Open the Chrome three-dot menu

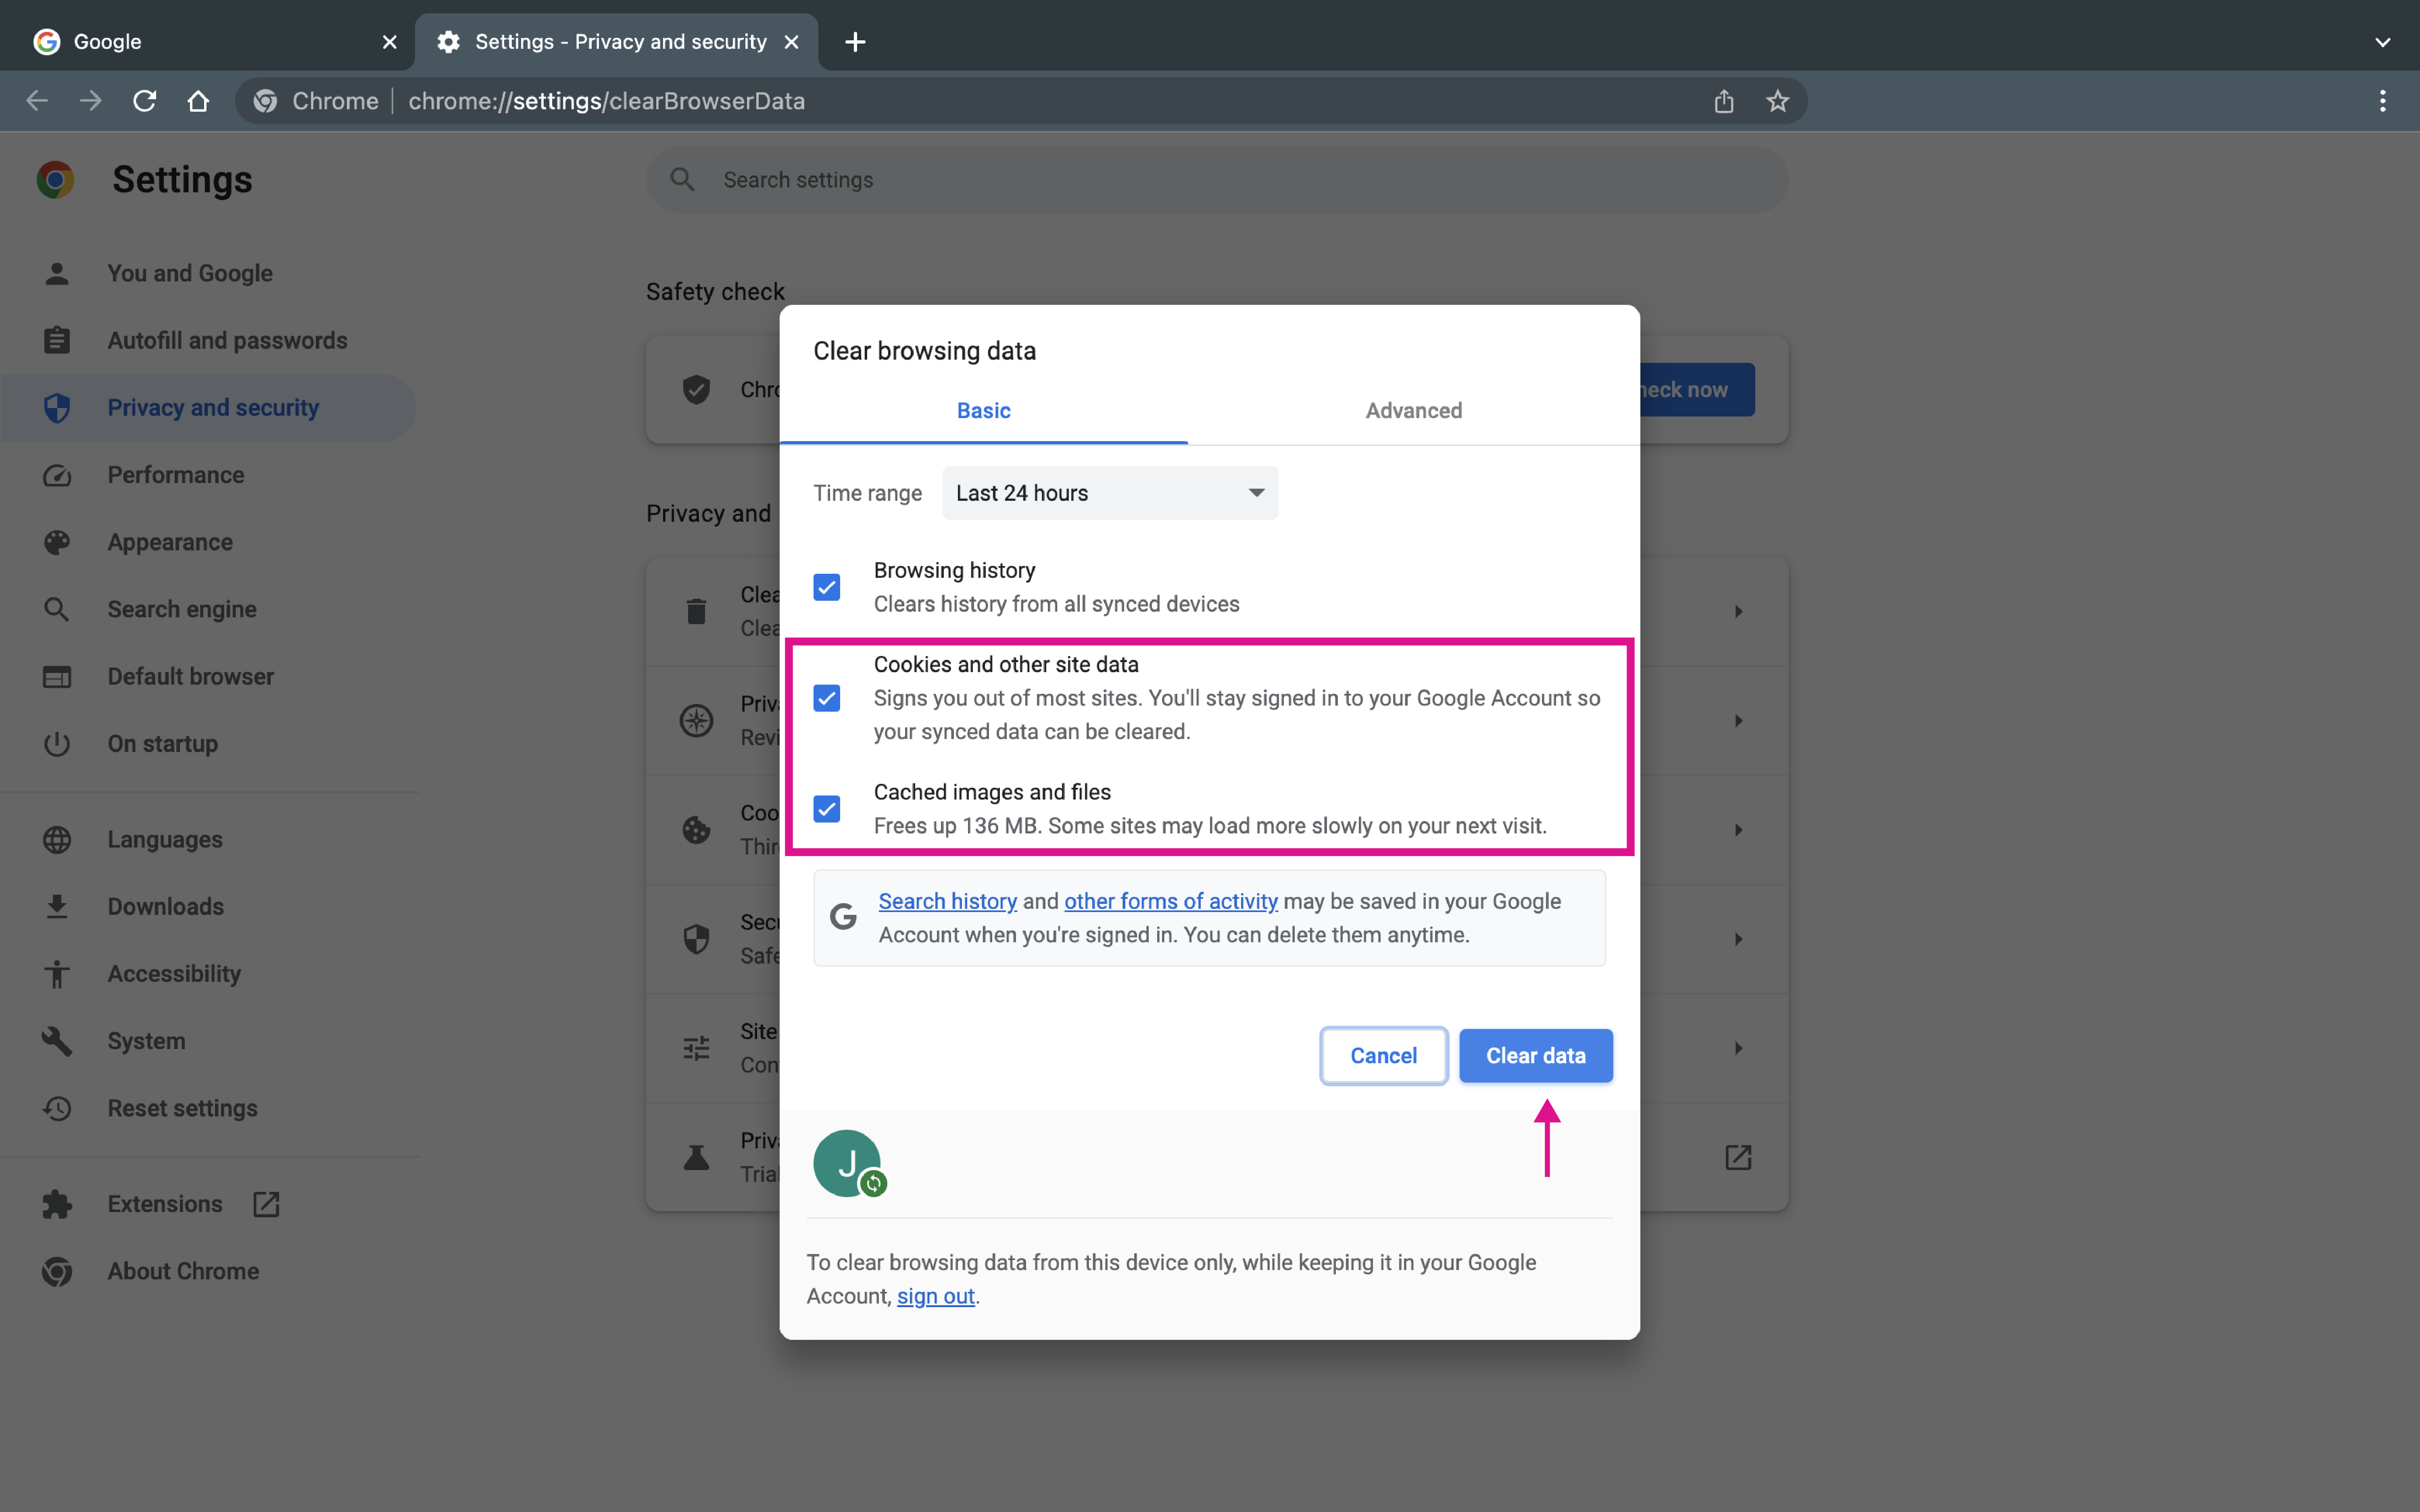pyautogui.click(x=2383, y=101)
